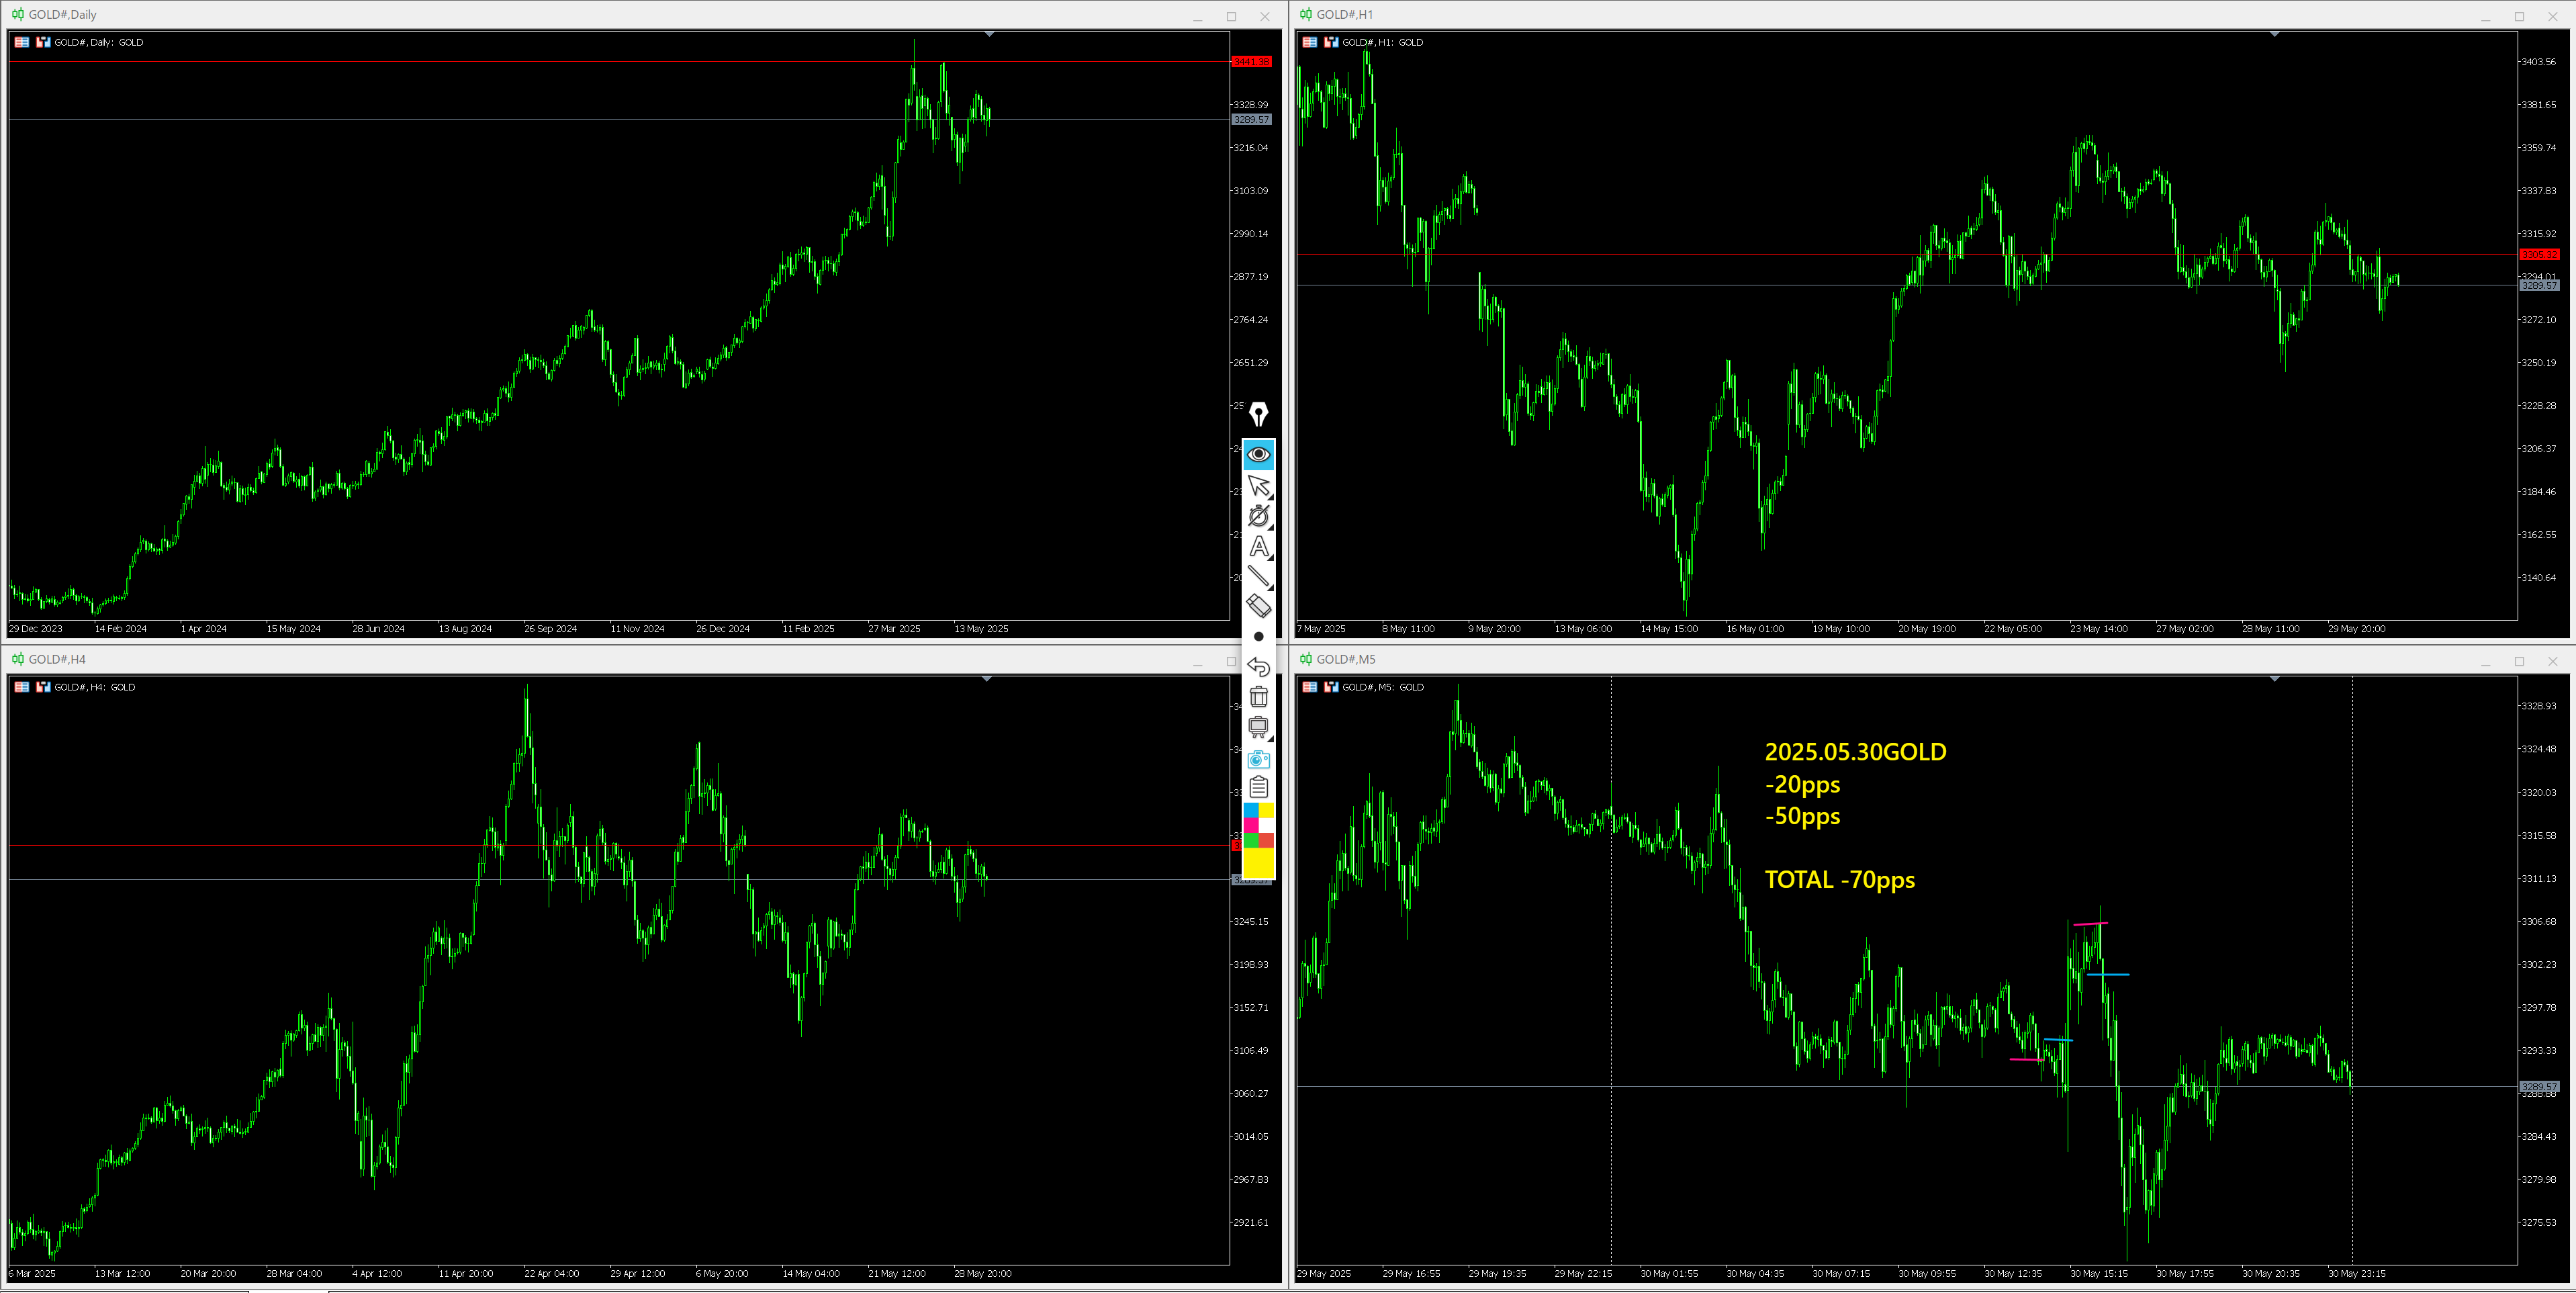Pick the green color swatch
This screenshot has width=2576, height=1293.
pyautogui.click(x=1251, y=841)
